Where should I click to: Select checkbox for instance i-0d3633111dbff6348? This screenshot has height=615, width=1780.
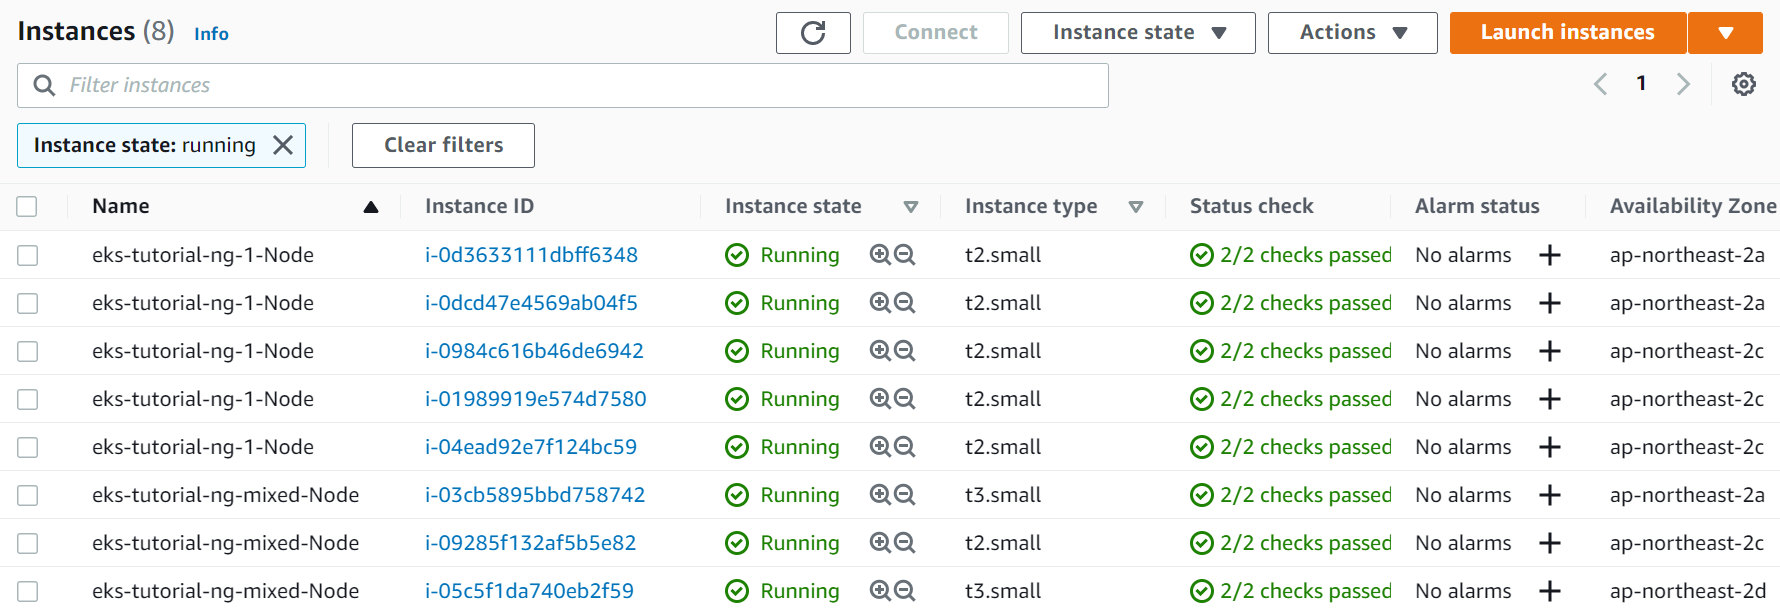tap(27, 255)
